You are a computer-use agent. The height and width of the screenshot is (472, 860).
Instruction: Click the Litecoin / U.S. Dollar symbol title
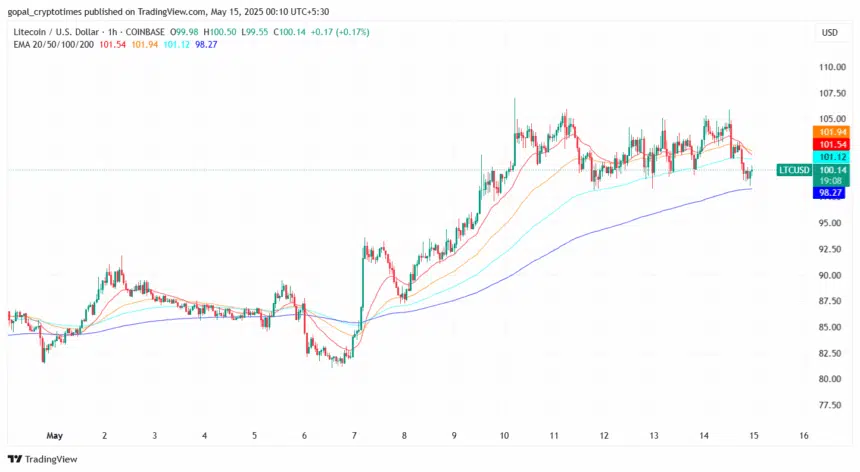point(56,32)
